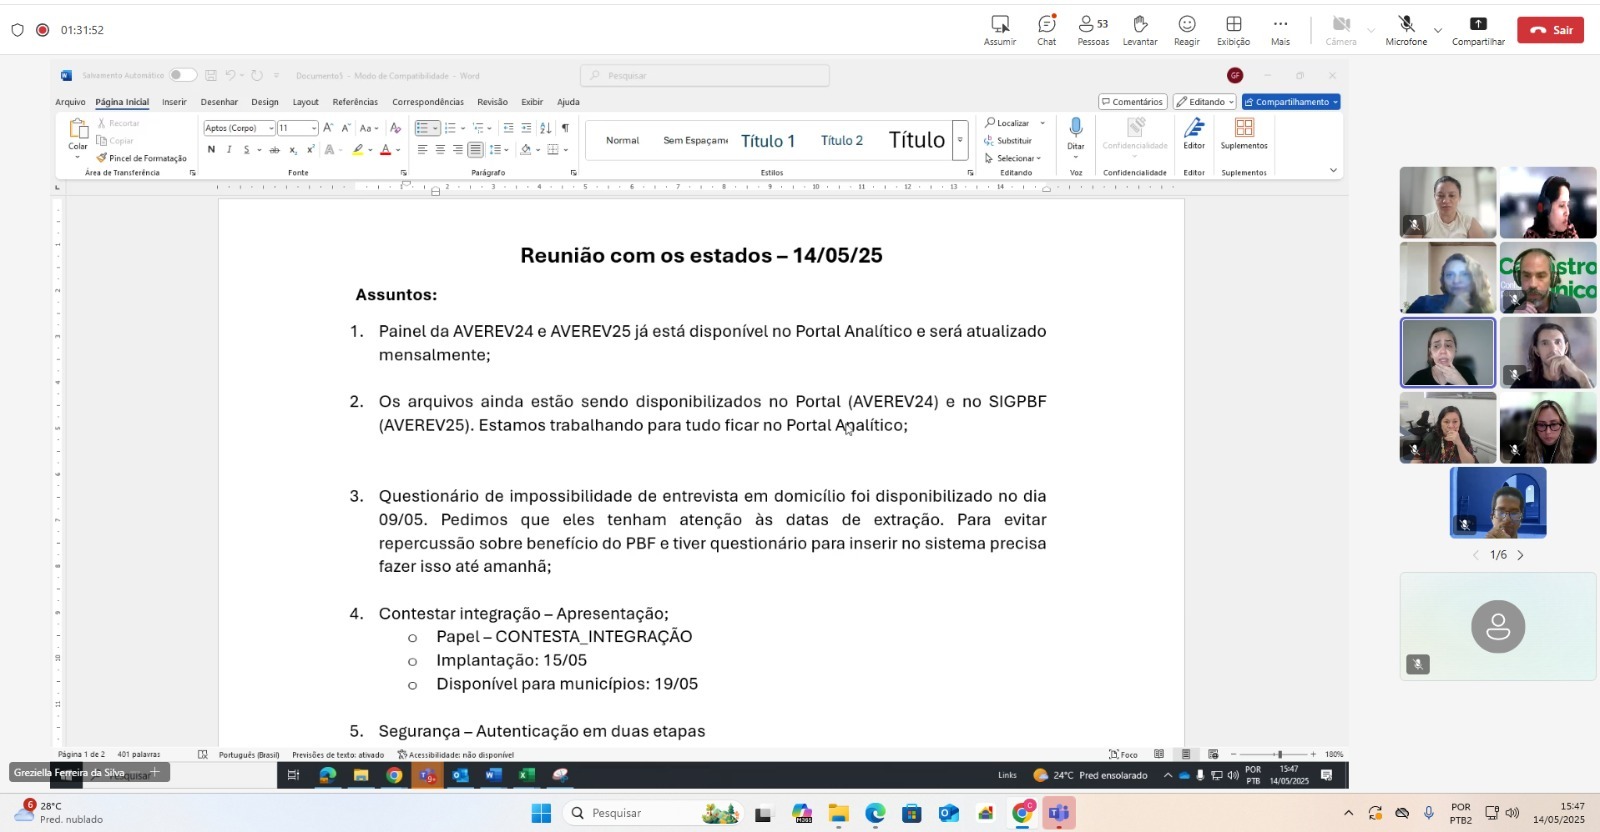Open the Mais options menu
This screenshot has width=1600, height=832.
click(x=1280, y=29)
